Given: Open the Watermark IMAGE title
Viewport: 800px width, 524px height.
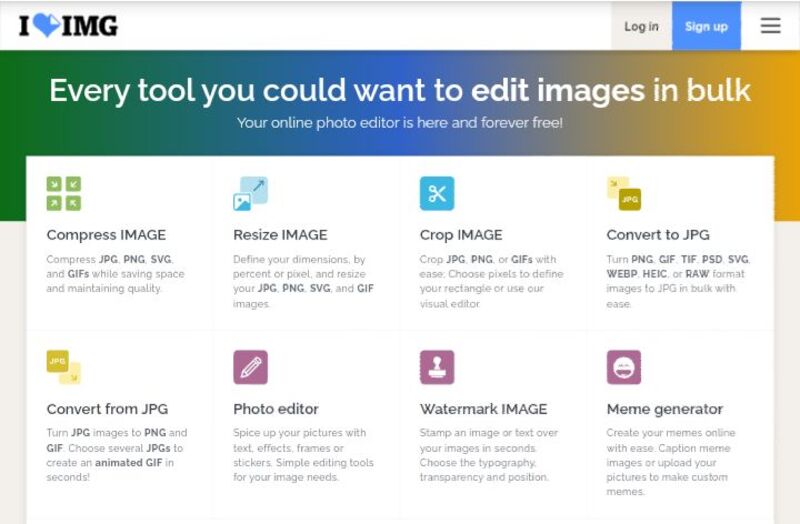Looking at the screenshot, I should click(x=484, y=409).
